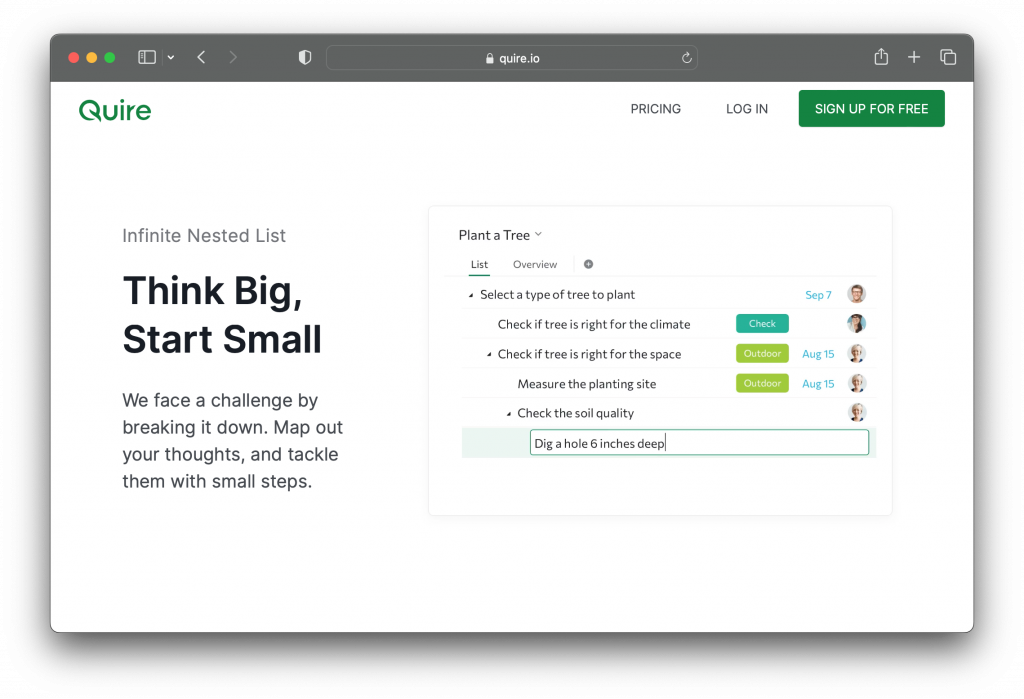The width and height of the screenshot is (1024, 699).
Task: Switch to the Overview tab
Action: click(x=535, y=265)
